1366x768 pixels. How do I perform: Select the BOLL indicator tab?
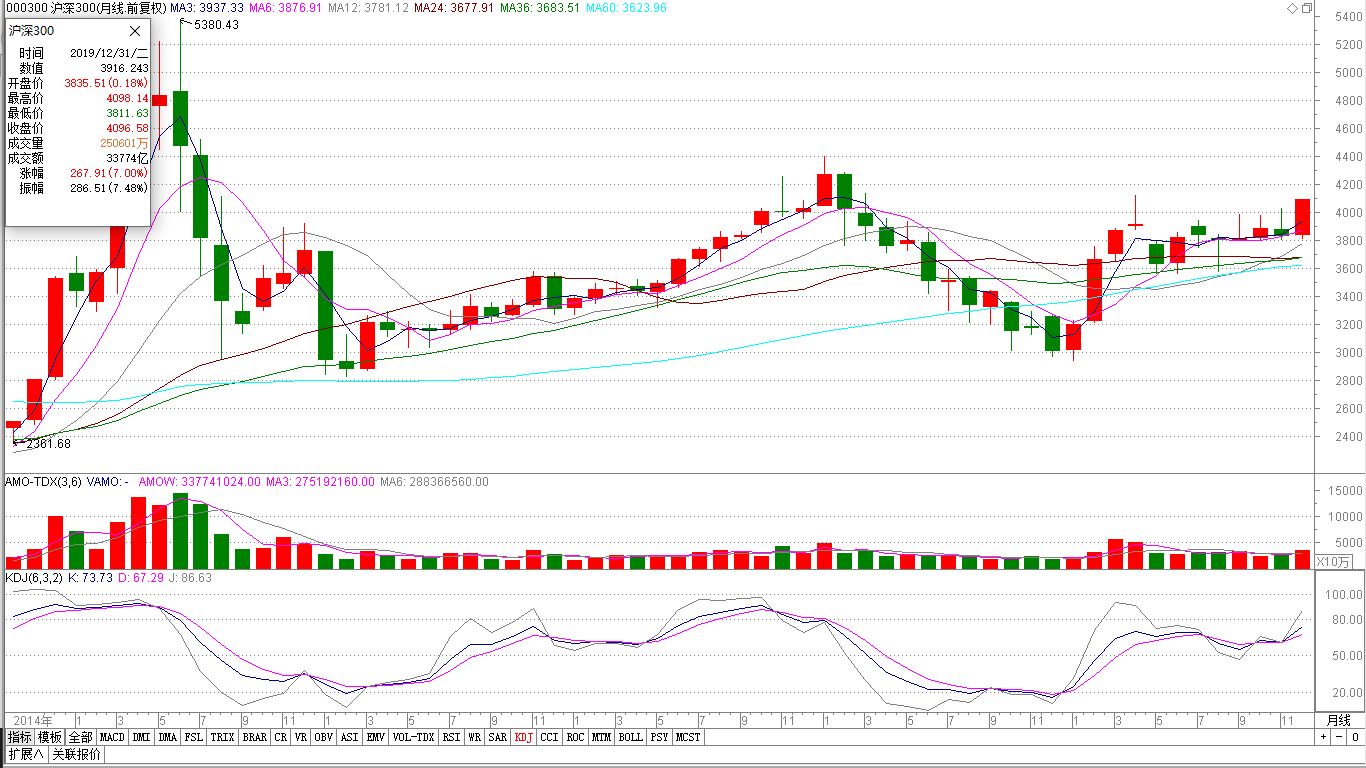[630, 737]
